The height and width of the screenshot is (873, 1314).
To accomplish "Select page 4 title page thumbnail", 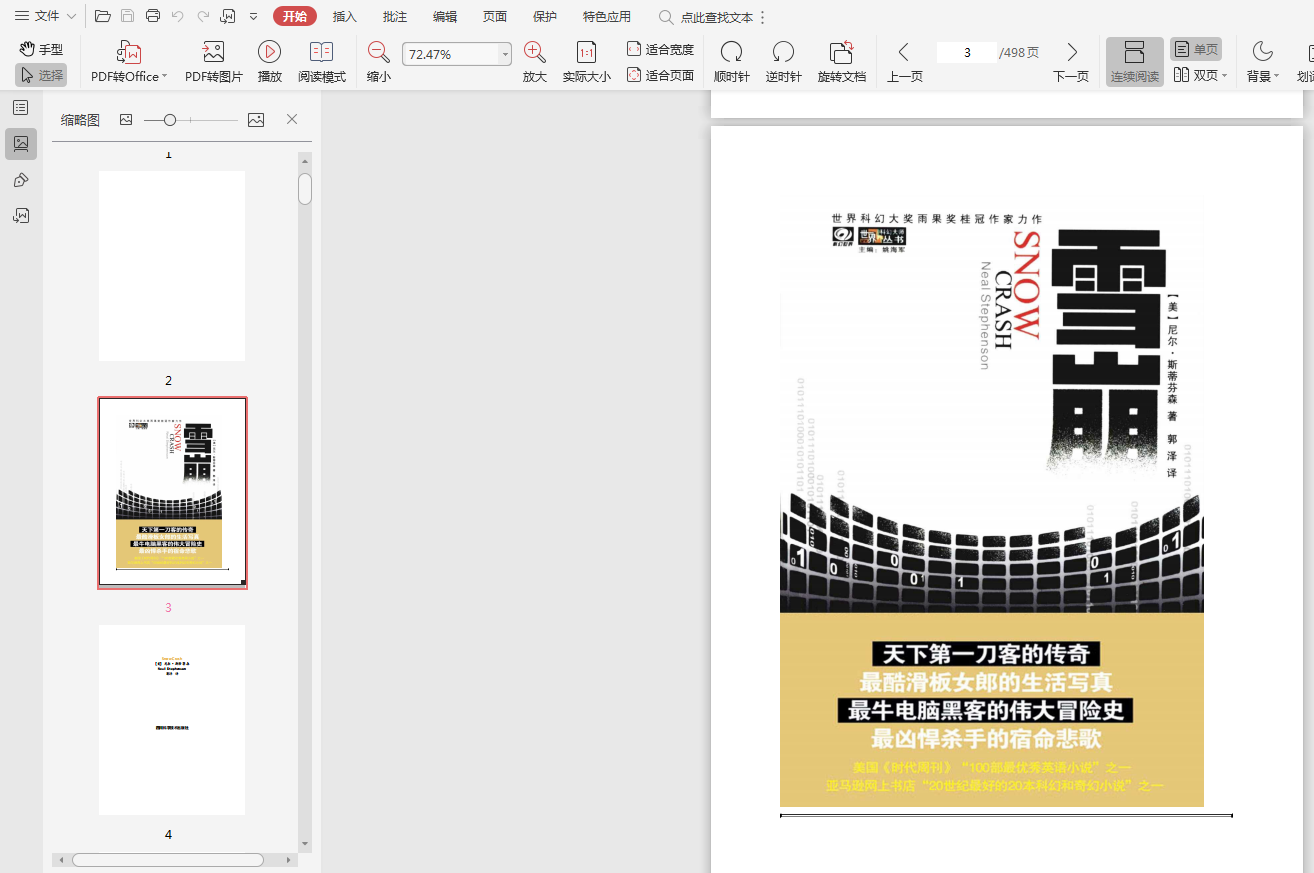I will pos(172,720).
